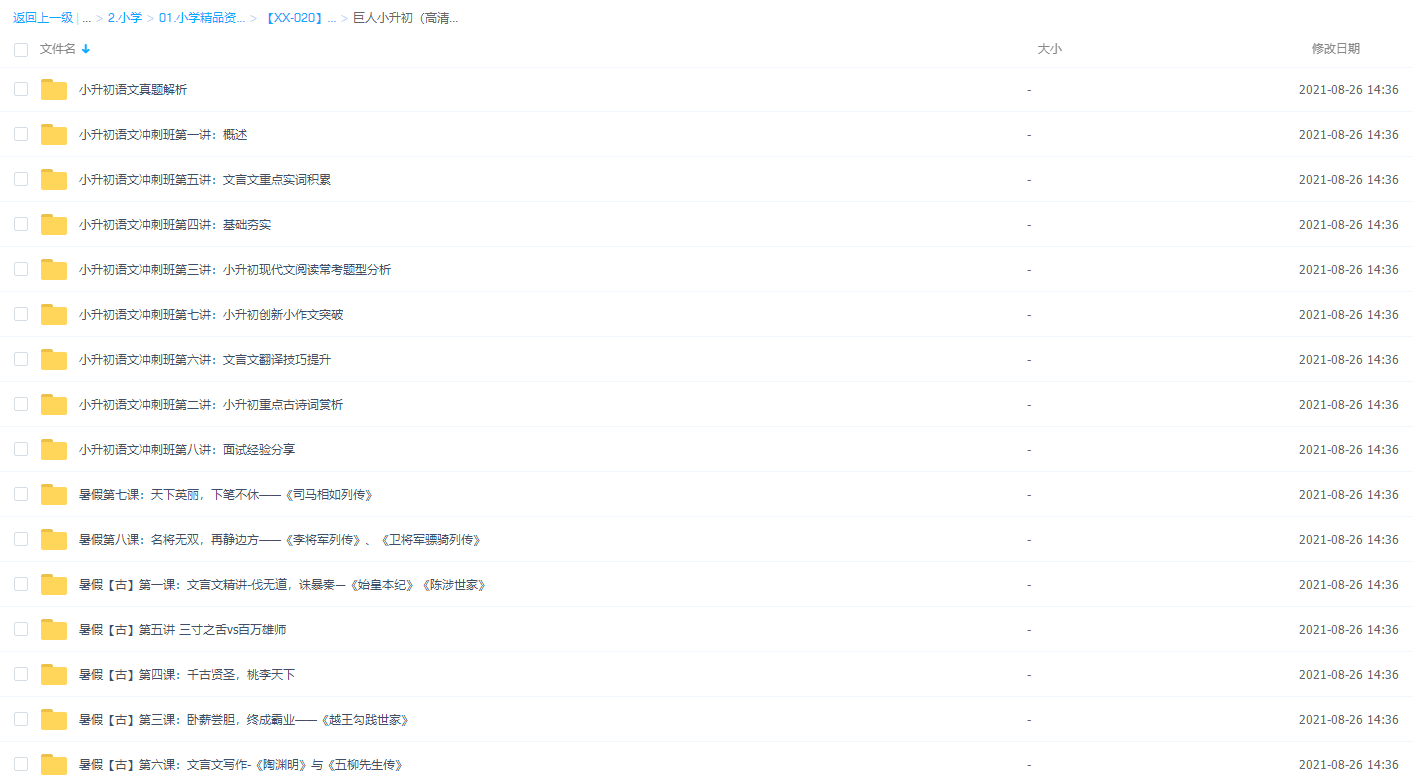The image size is (1413, 782).
Task: Select the checkbox for 暑假第八课 名将无双
Action: coord(21,539)
